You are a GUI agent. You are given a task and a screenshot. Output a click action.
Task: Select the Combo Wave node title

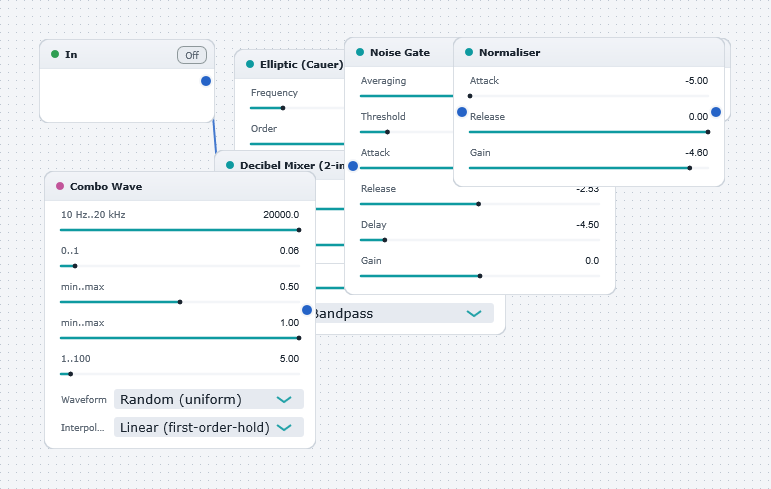pos(106,186)
